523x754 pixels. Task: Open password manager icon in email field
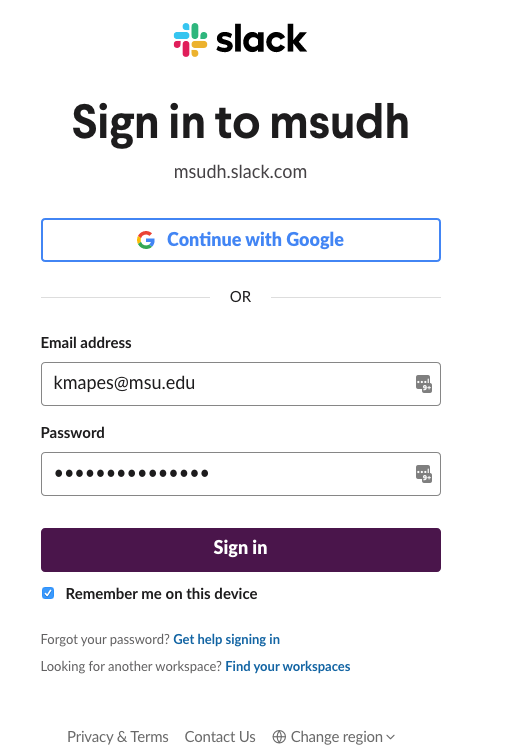tap(423, 384)
